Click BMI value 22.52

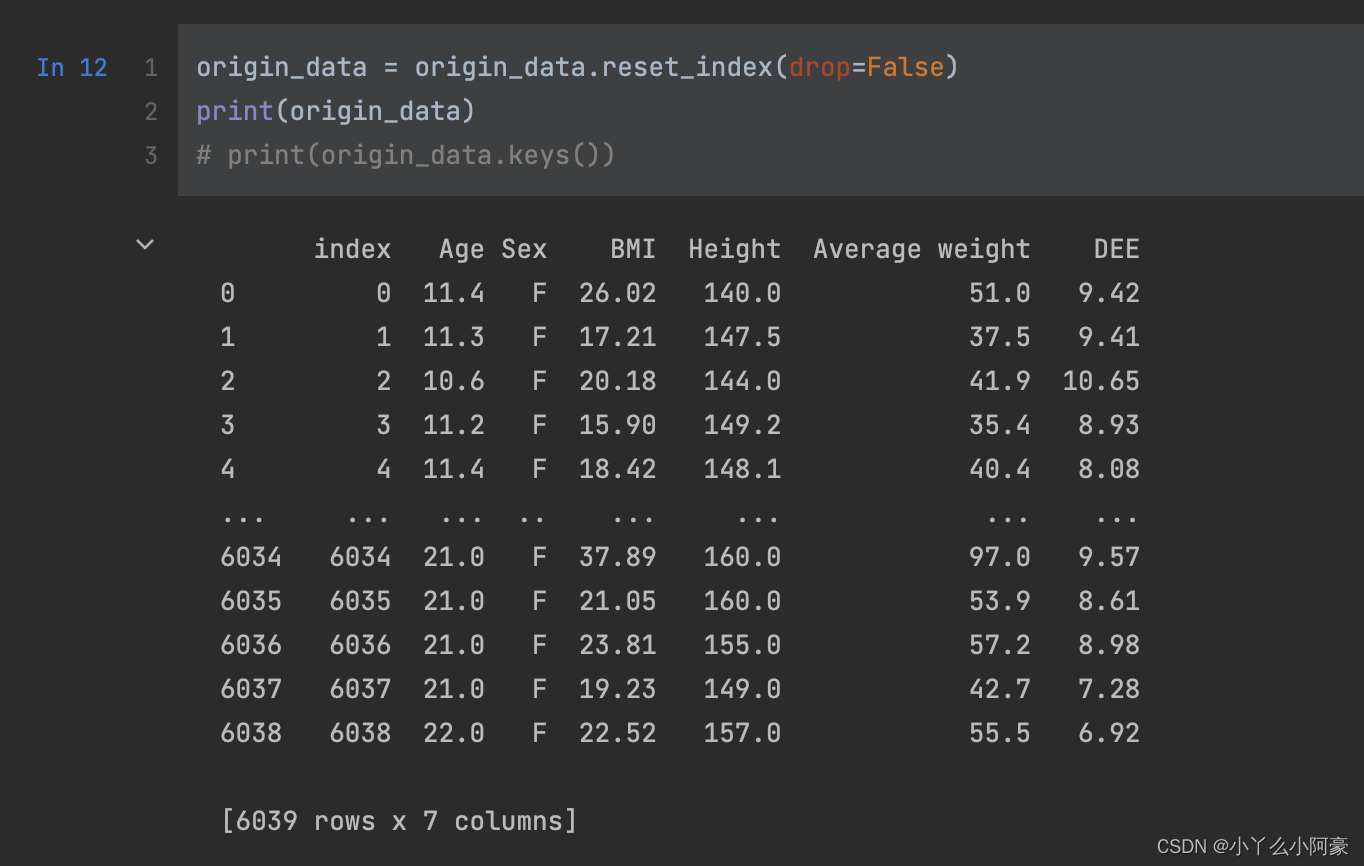pyautogui.click(x=618, y=733)
